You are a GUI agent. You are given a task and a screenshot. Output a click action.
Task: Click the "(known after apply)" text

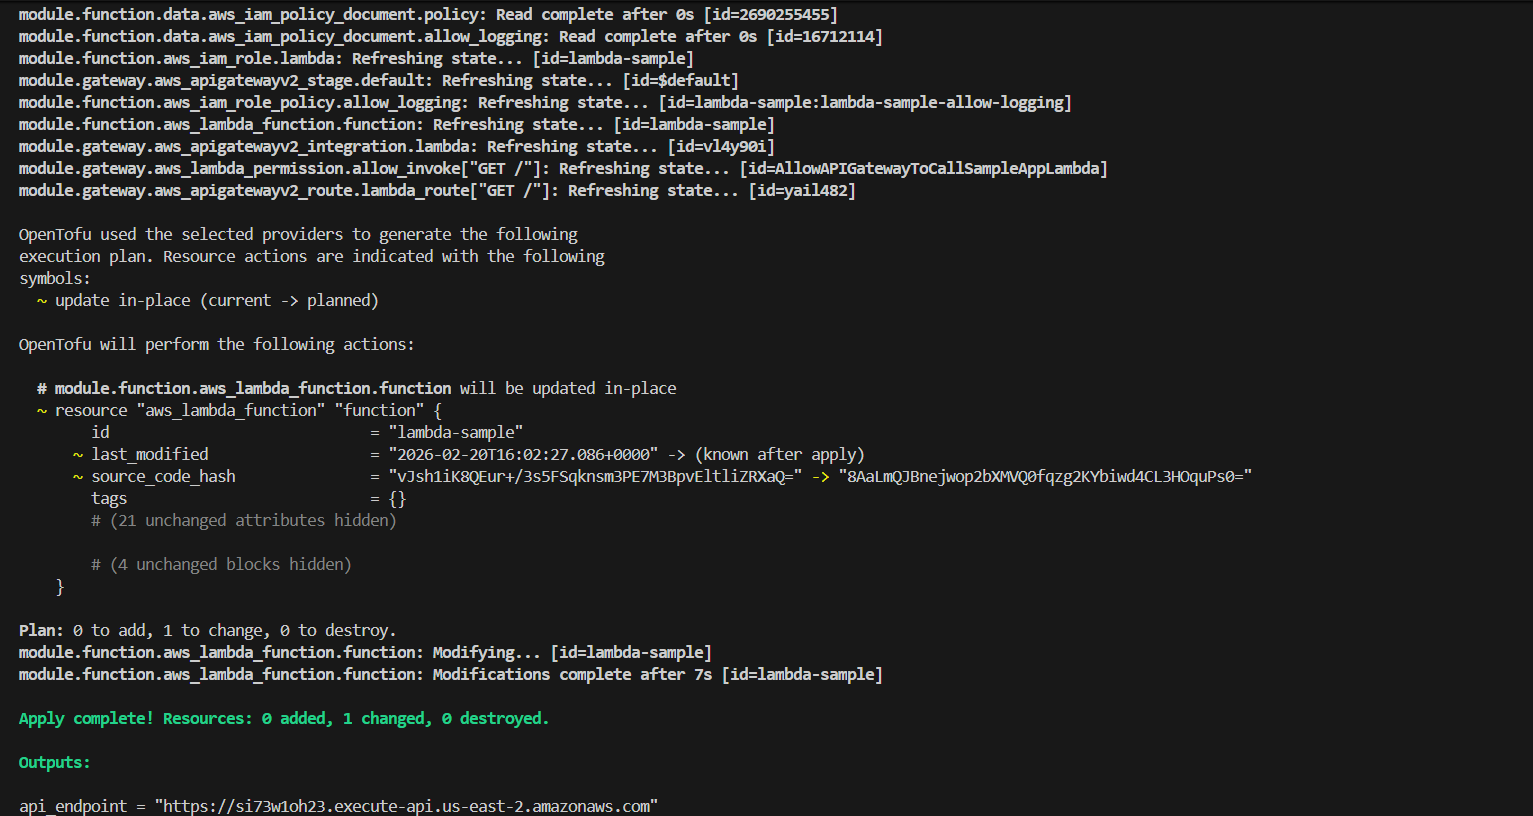[779, 454]
